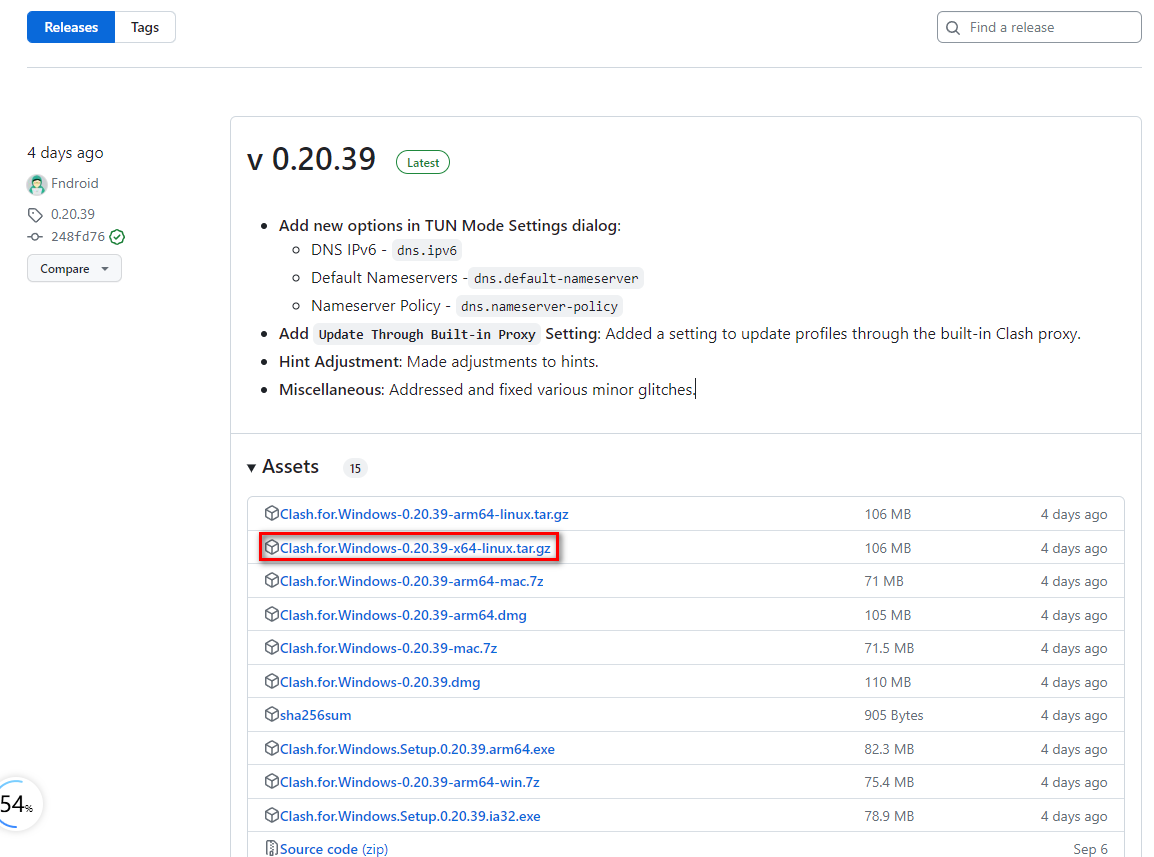Select the 75.4 MB size value
The width and height of the screenshot is (1154, 857).
pyautogui.click(x=889, y=783)
